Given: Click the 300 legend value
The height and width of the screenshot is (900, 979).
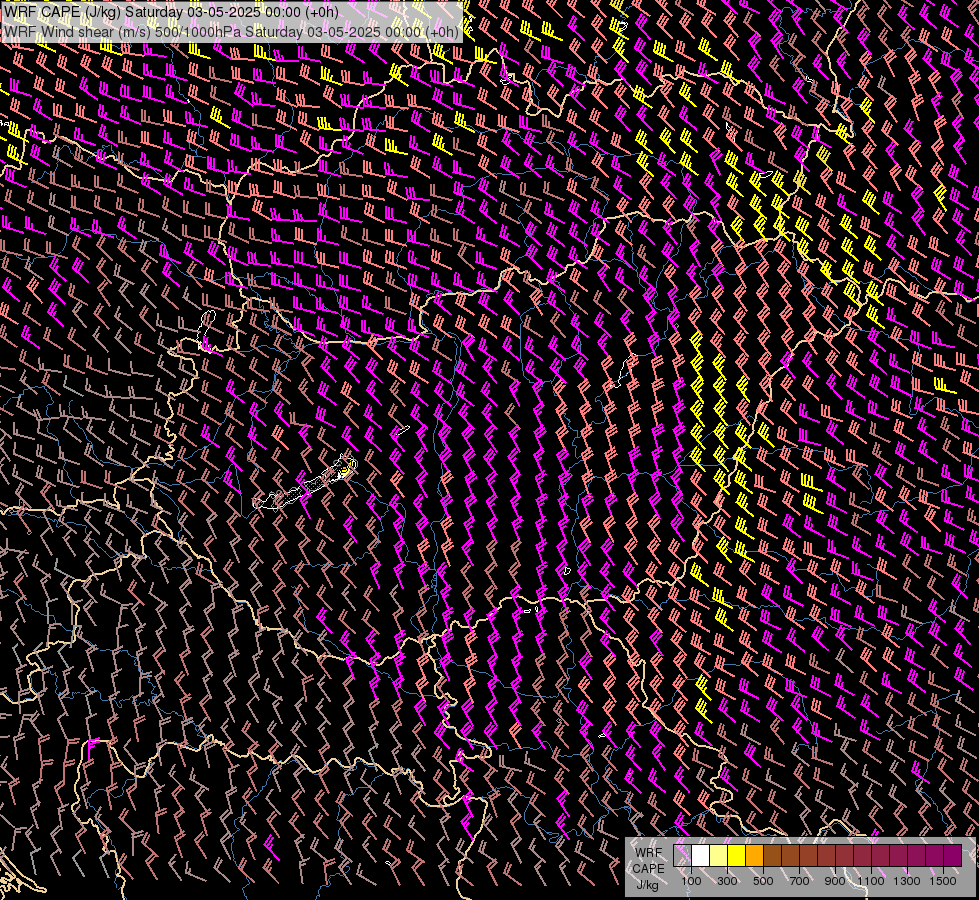Looking at the screenshot, I should 727,881.
